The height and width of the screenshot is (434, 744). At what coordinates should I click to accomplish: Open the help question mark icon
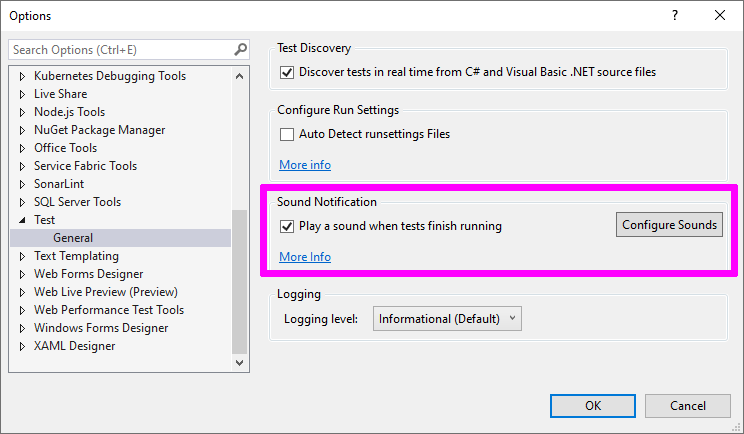675,15
